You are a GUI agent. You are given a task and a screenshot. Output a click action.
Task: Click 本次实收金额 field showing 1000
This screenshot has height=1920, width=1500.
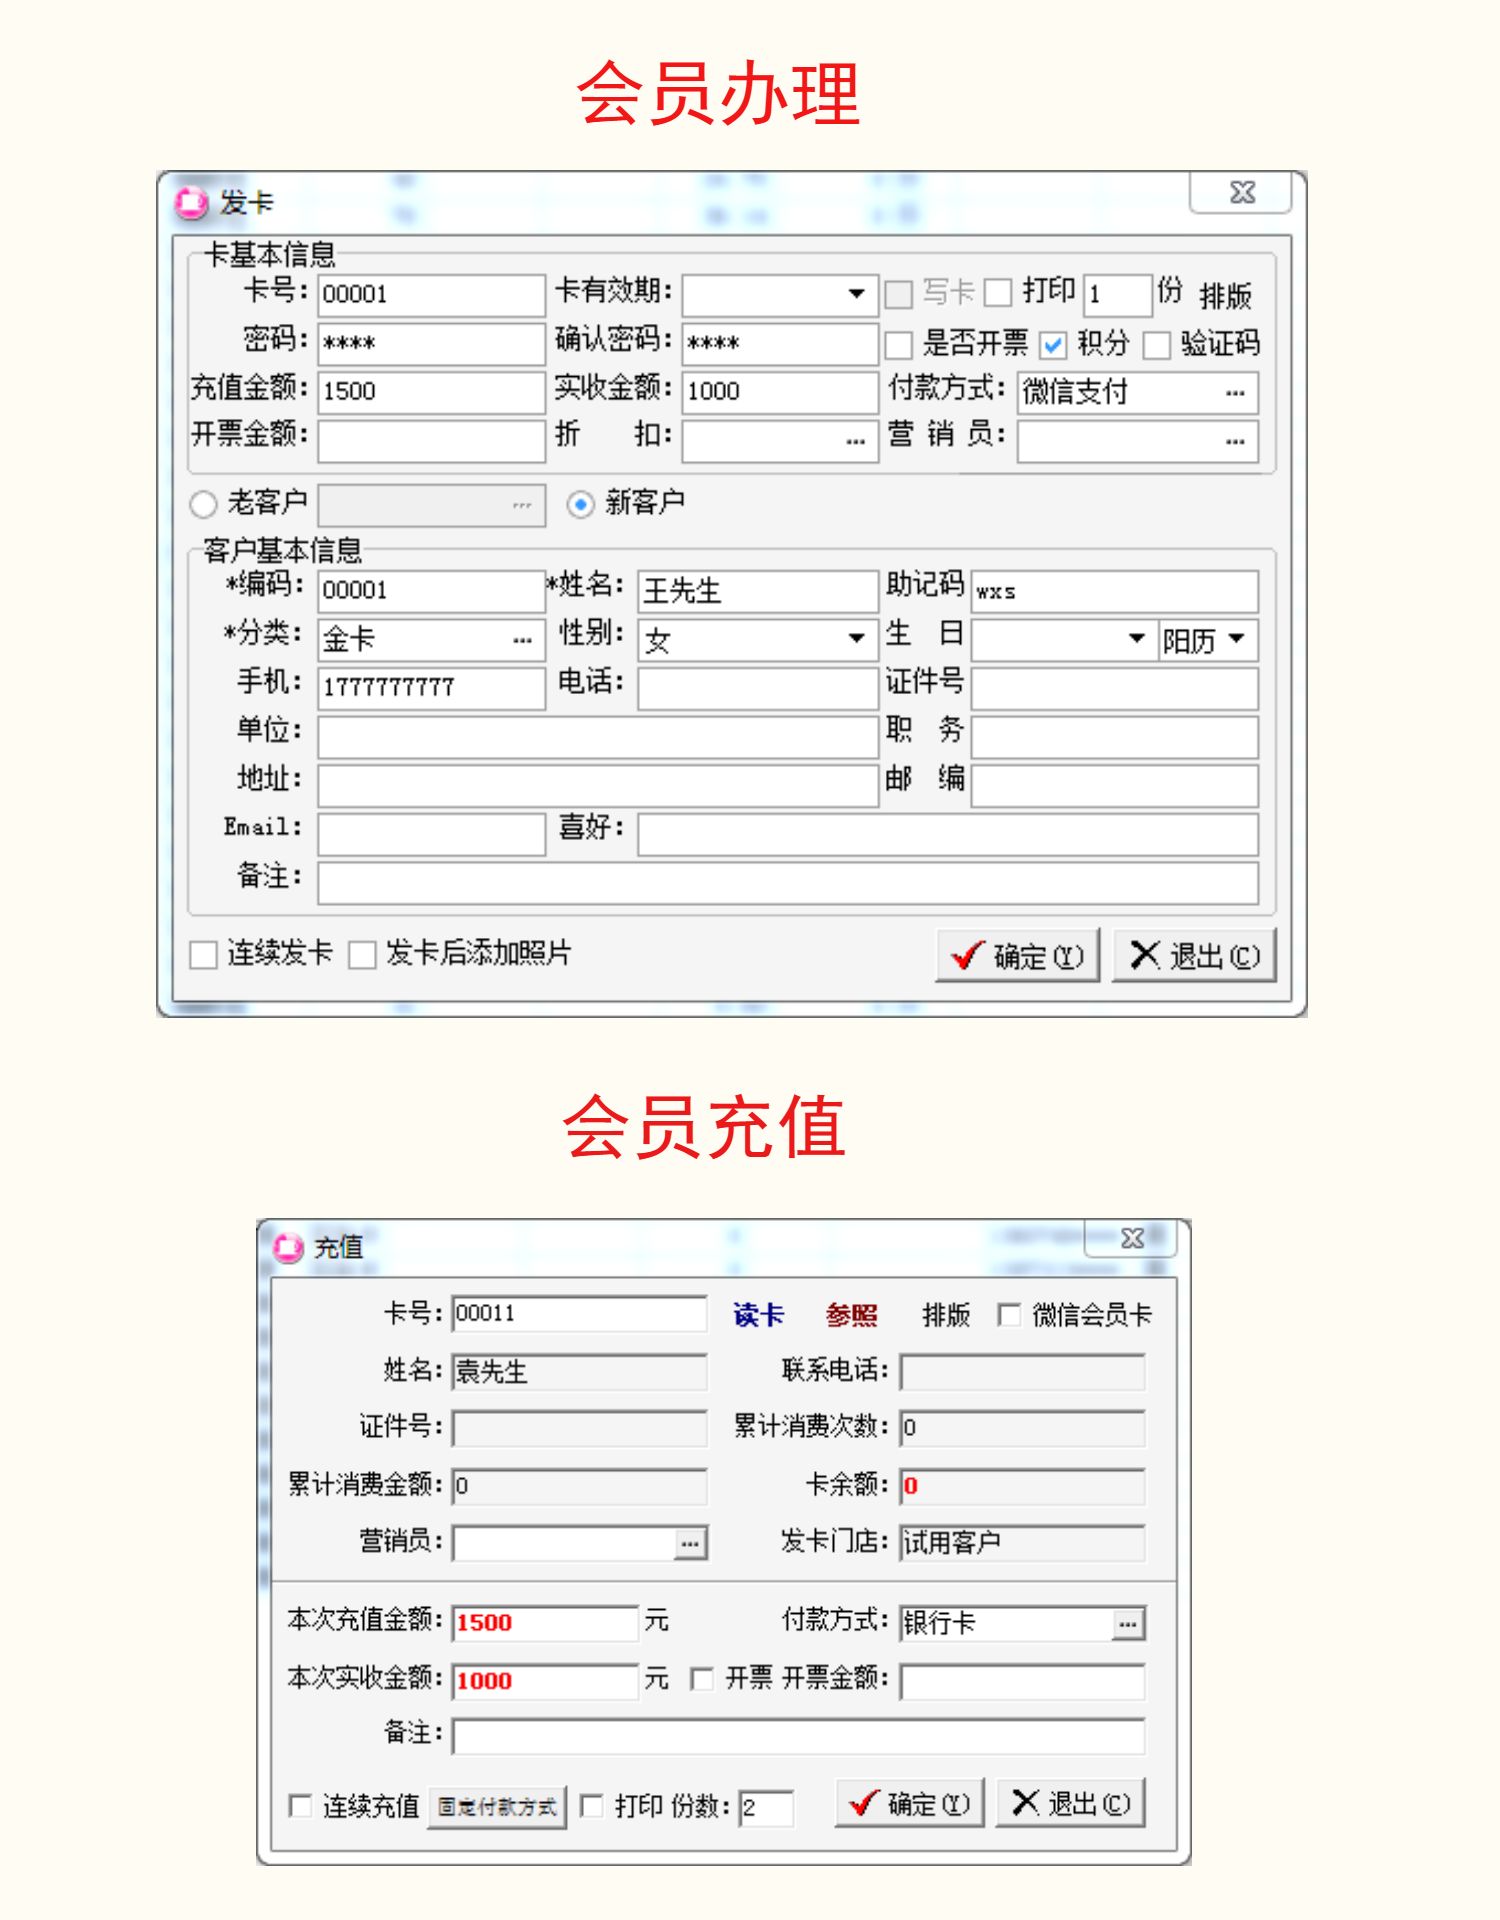point(545,1680)
